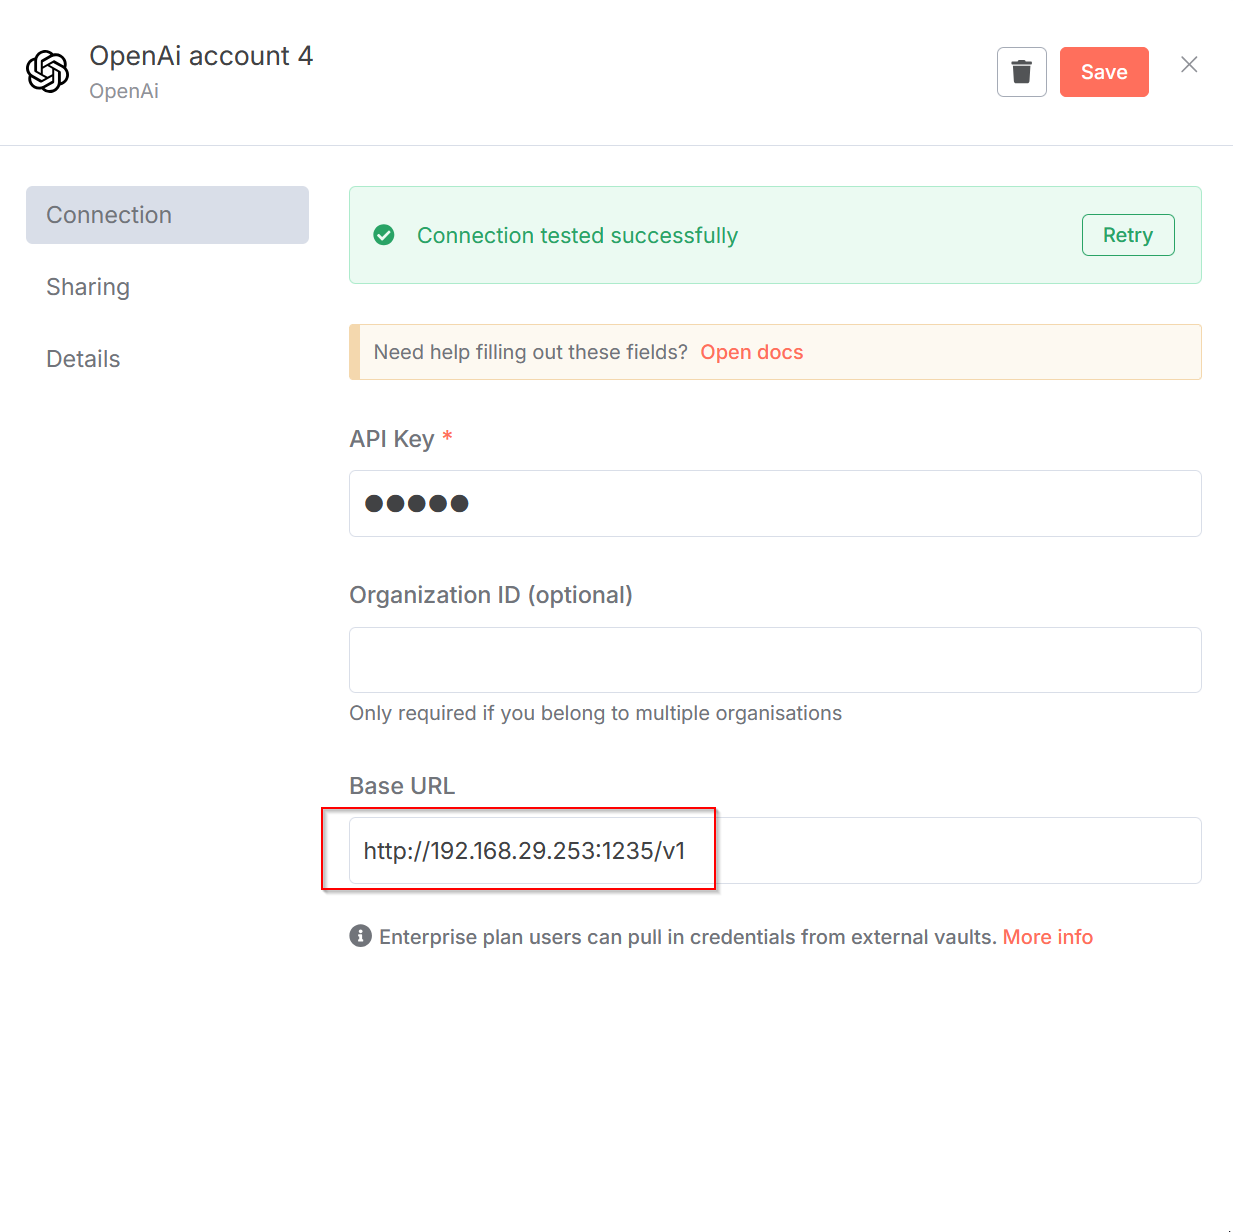
Task: Click the green success checkmark icon
Action: pos(384,235)
